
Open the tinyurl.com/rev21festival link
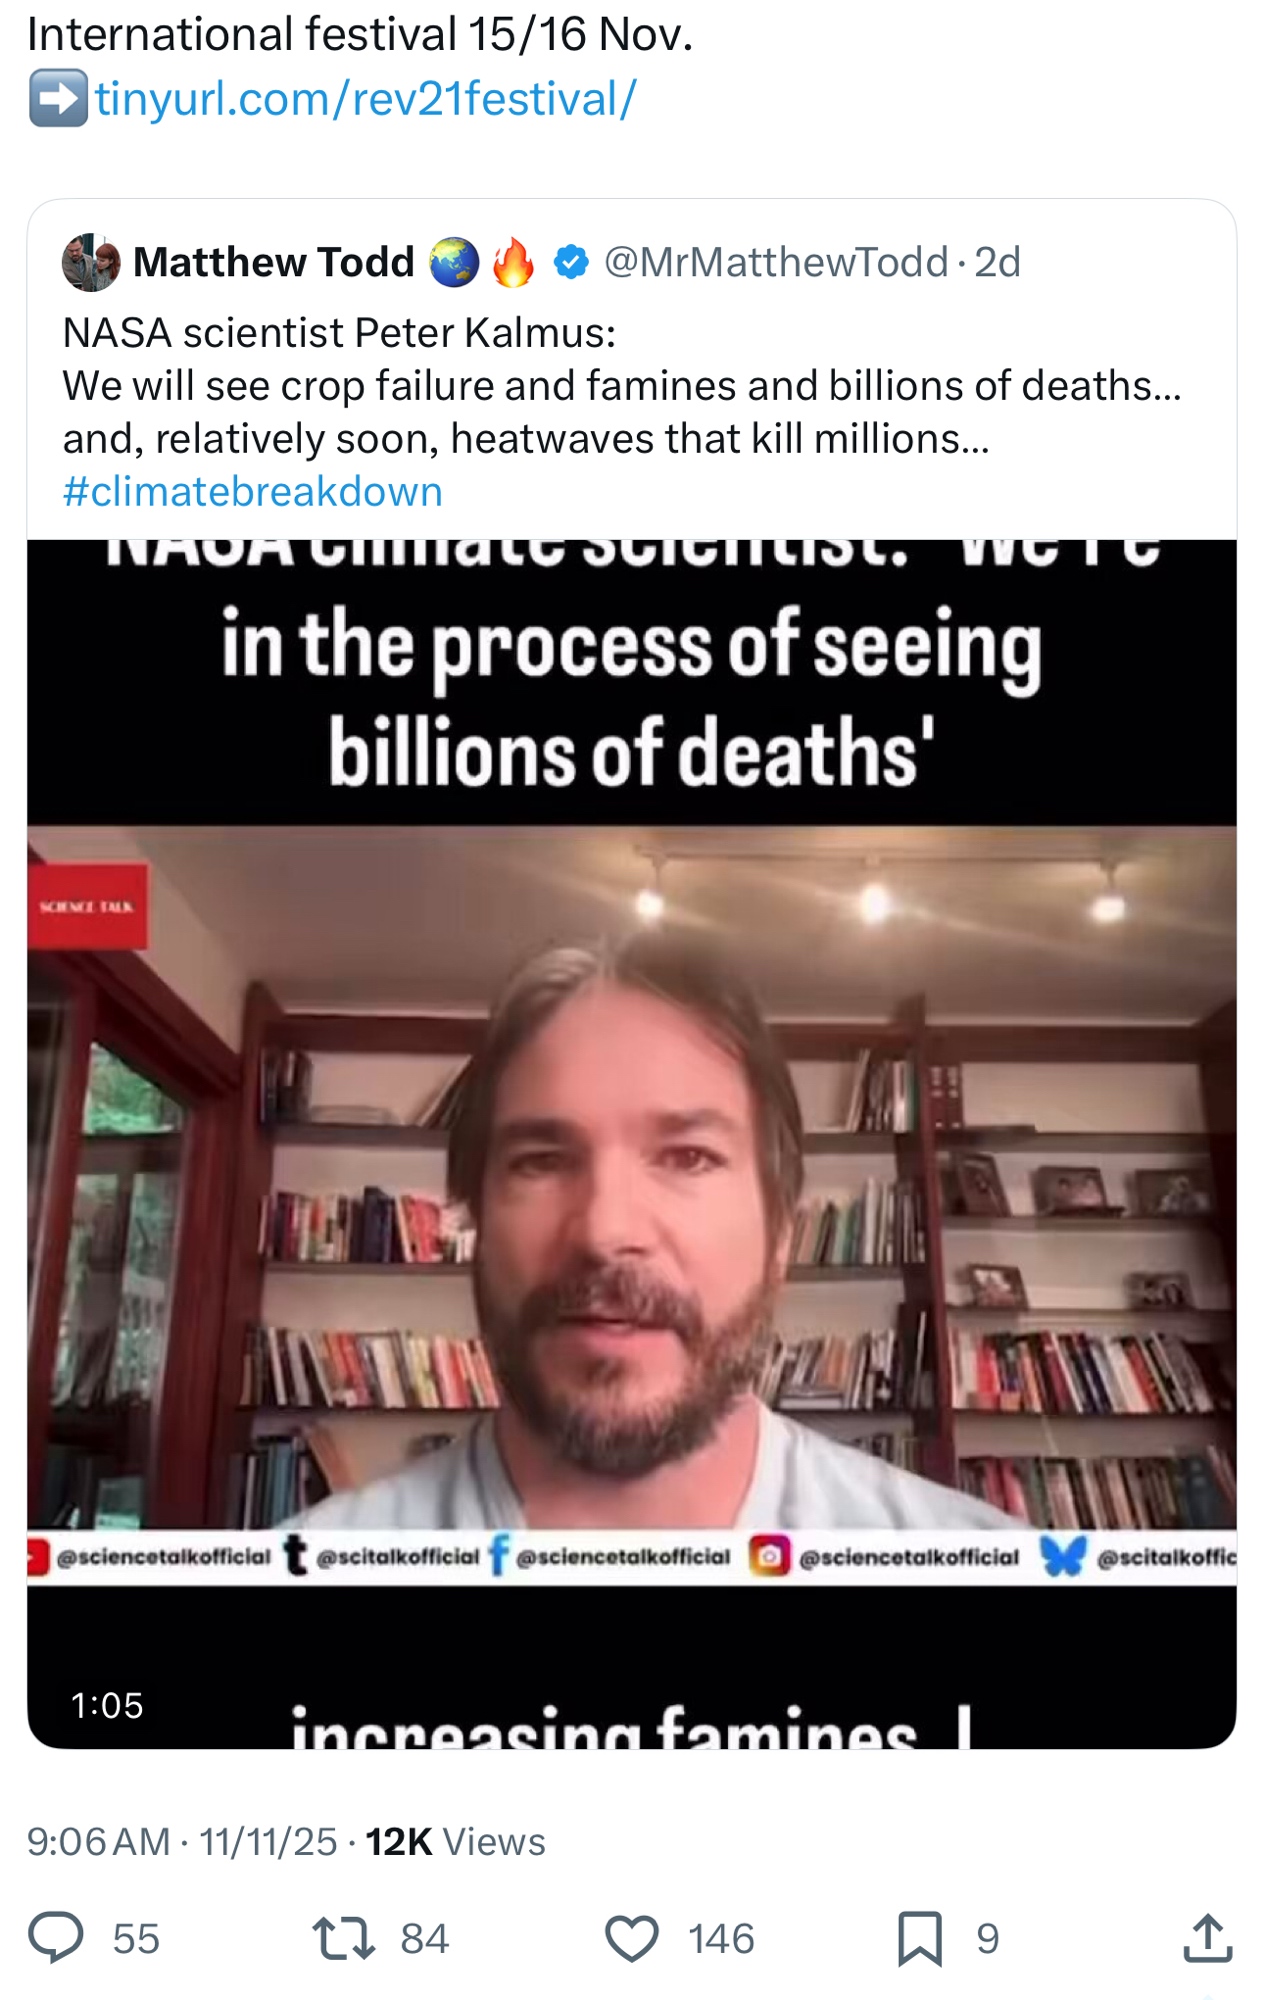[x=366, y=99]
